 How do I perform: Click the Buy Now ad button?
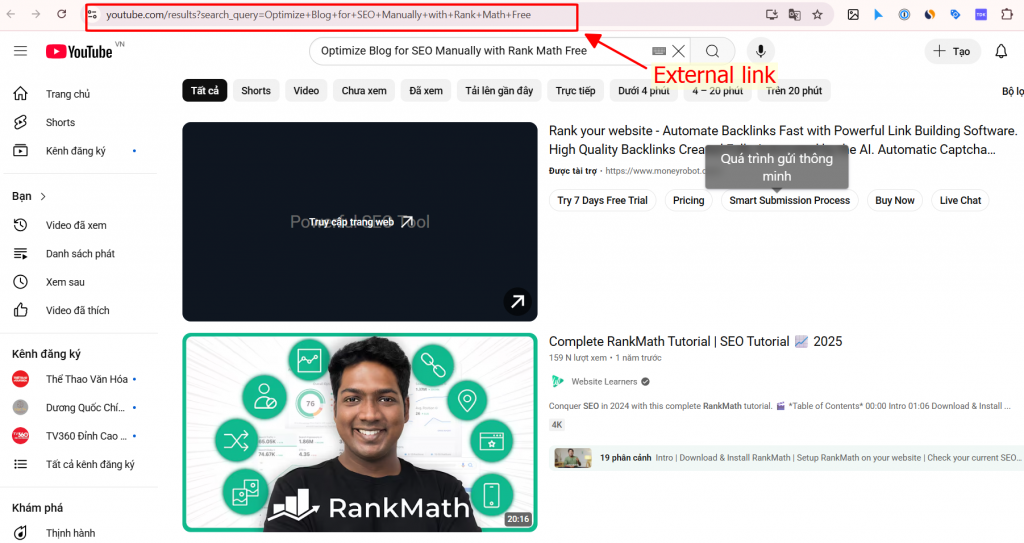pyautogui.click(x=895, y=201)
